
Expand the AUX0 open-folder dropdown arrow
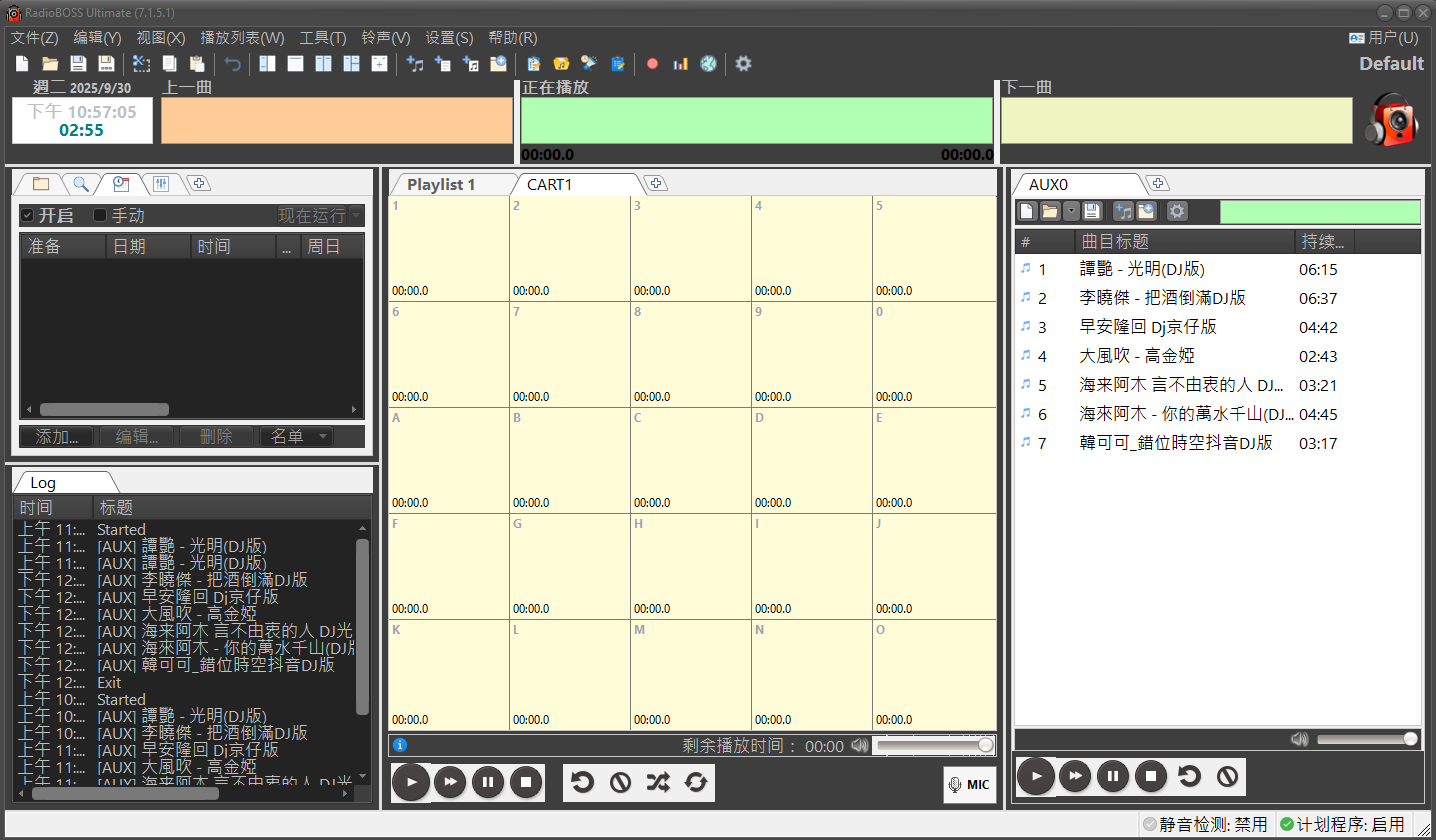point(1071,211)
